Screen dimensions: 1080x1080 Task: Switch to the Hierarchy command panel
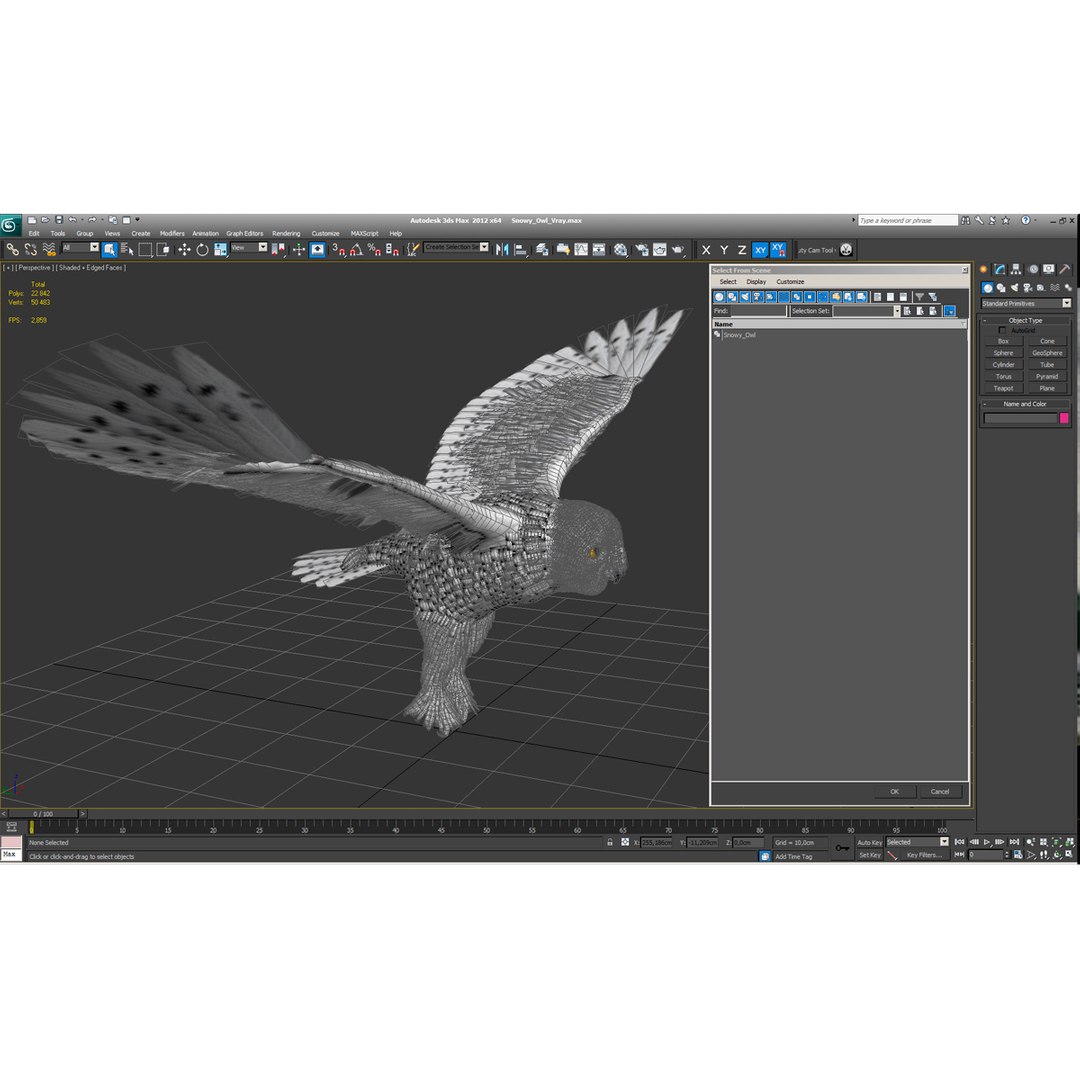1016,269
